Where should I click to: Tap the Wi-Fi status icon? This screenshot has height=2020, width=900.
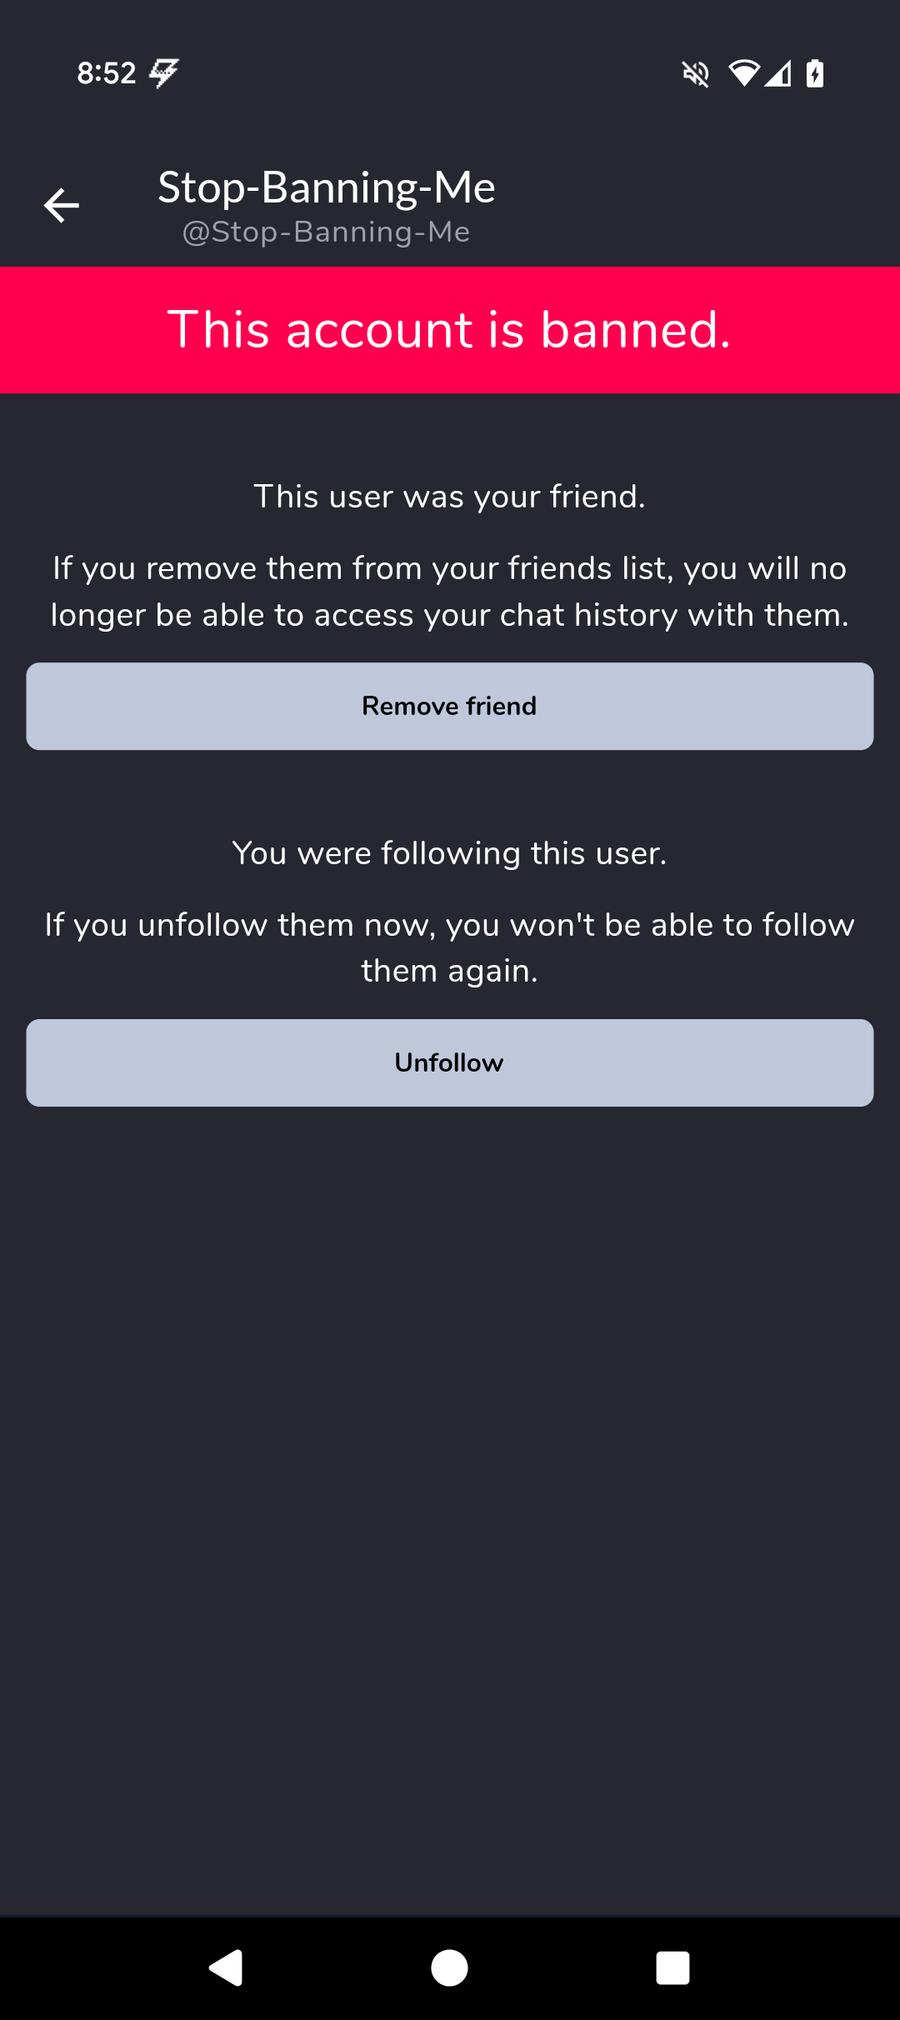pyautogui.click(x=744, y=73)
